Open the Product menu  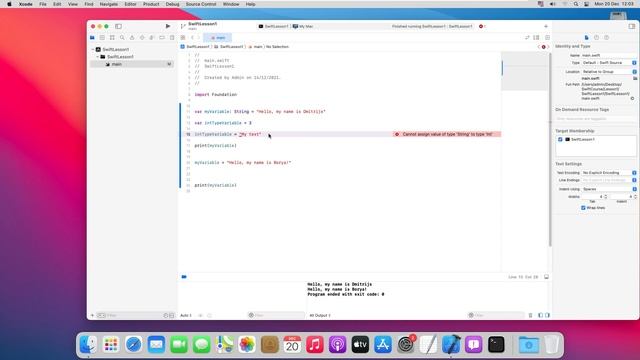pos(151,4)
